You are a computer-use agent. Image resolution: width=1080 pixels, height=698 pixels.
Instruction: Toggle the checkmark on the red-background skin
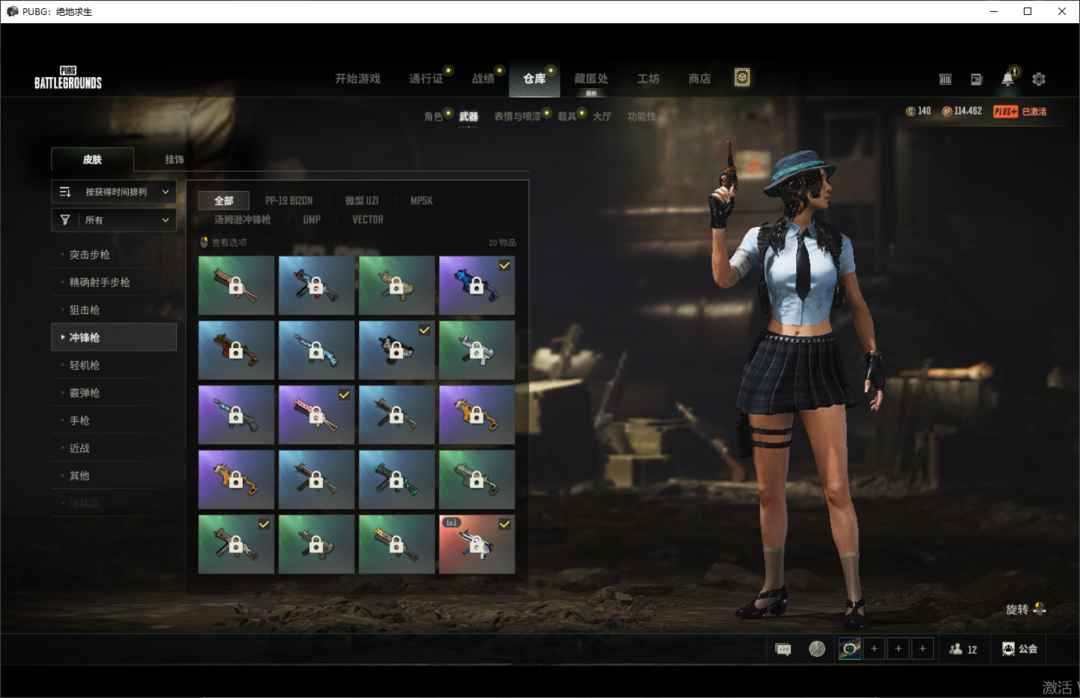(505, 524)
